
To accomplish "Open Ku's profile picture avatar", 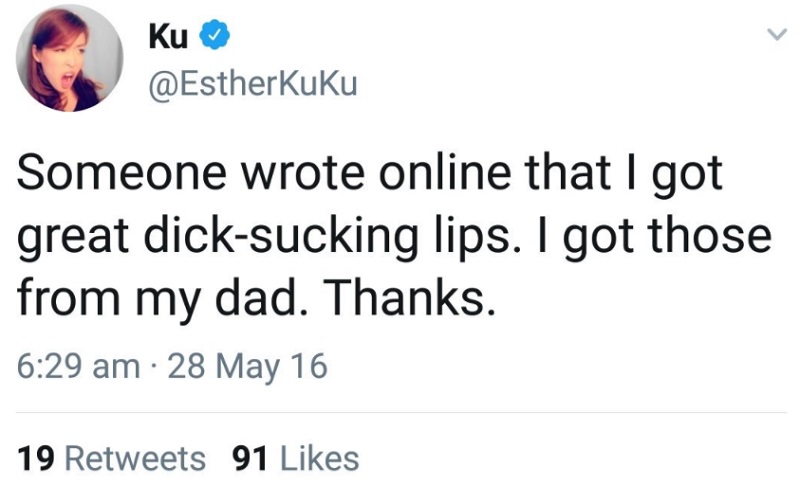I will pos(69,58).
